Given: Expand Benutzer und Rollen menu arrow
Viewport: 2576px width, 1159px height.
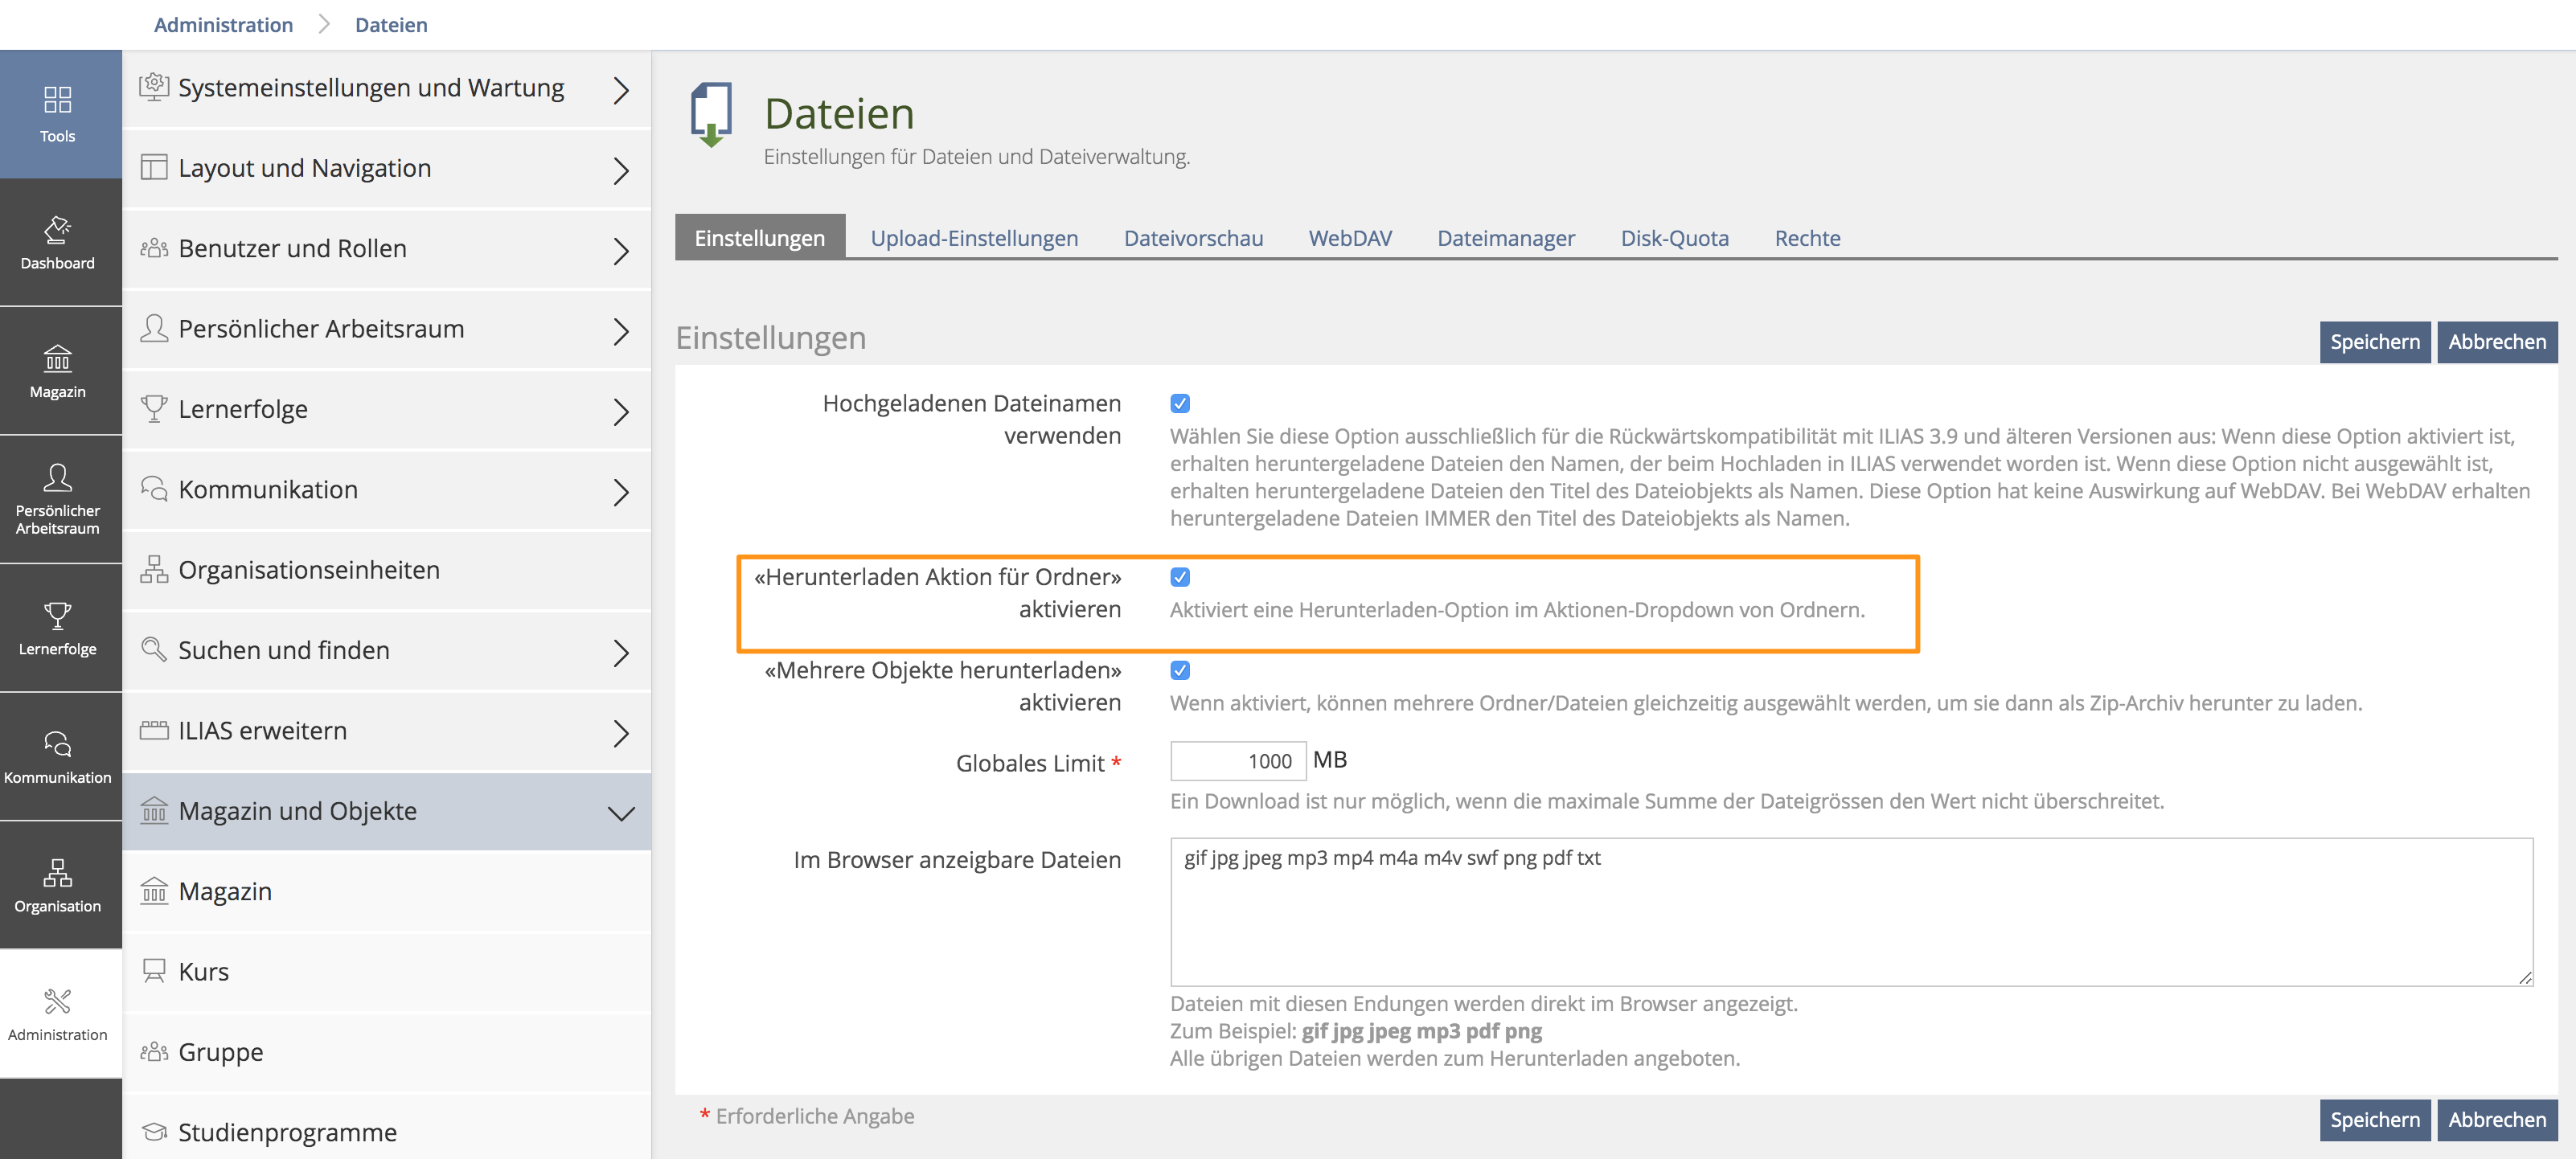Looking at the screenshot, I should [x=621, y=250].
